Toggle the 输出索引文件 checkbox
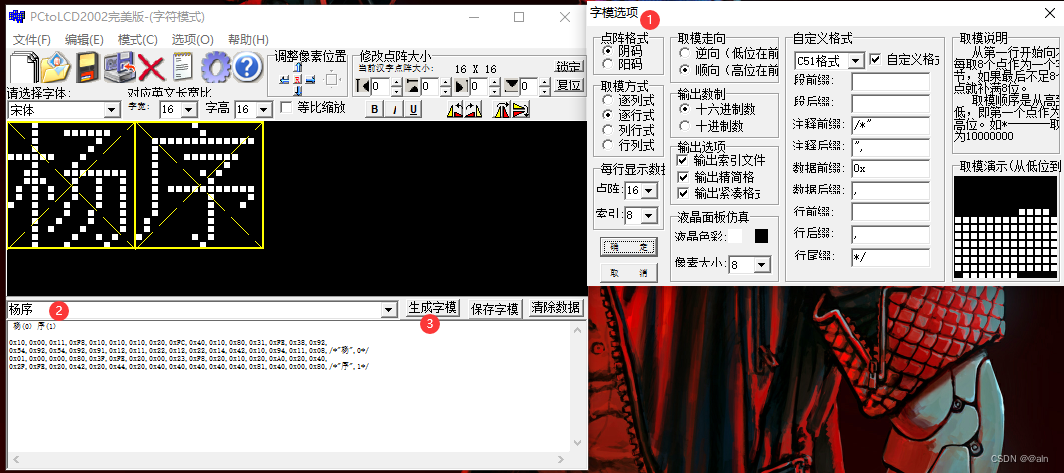Image resolution: width=1064 pixels, height=473 pixels. tap(683, 160)
